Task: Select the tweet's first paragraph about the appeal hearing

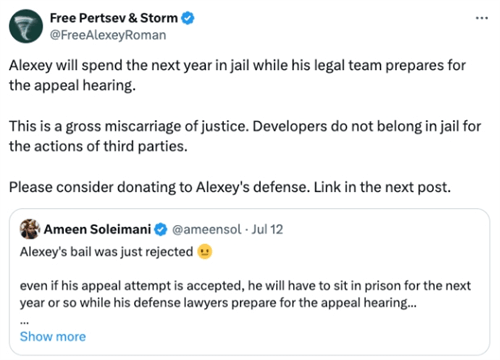Action: (x=237, y=75)
